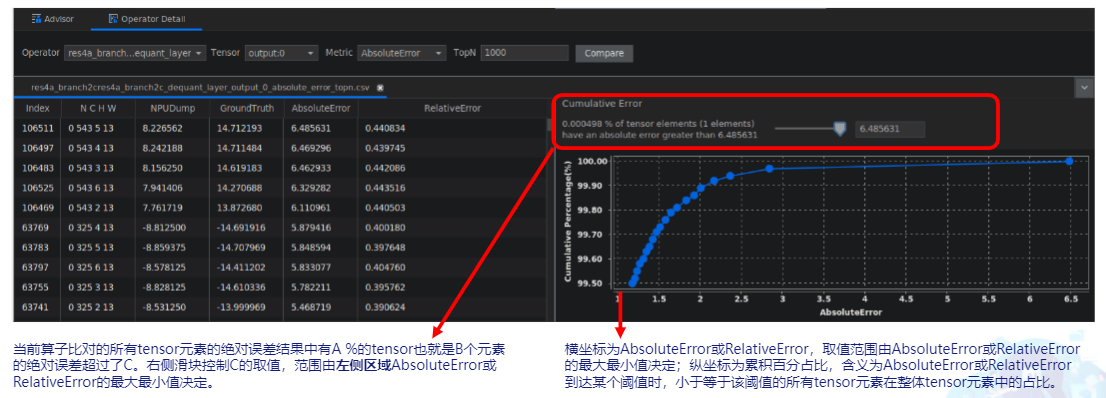The height and width of the screenshot is (398, 1106).
Task: Click the TopN 1000 input field
Action: (x=524, y=53)
